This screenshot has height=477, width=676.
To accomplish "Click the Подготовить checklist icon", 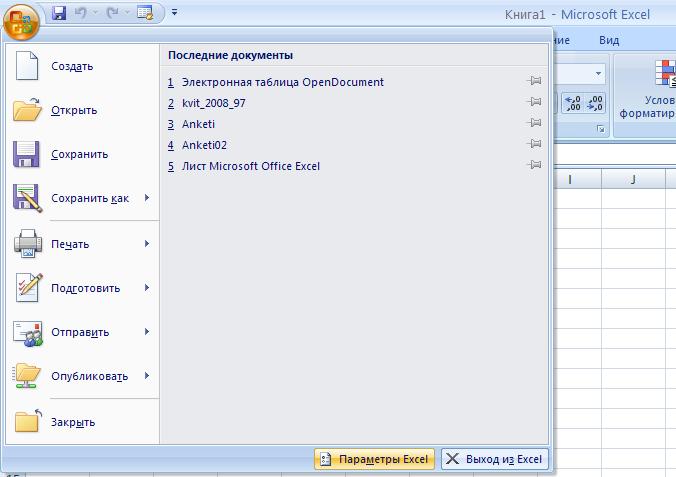I will (28, 287).
